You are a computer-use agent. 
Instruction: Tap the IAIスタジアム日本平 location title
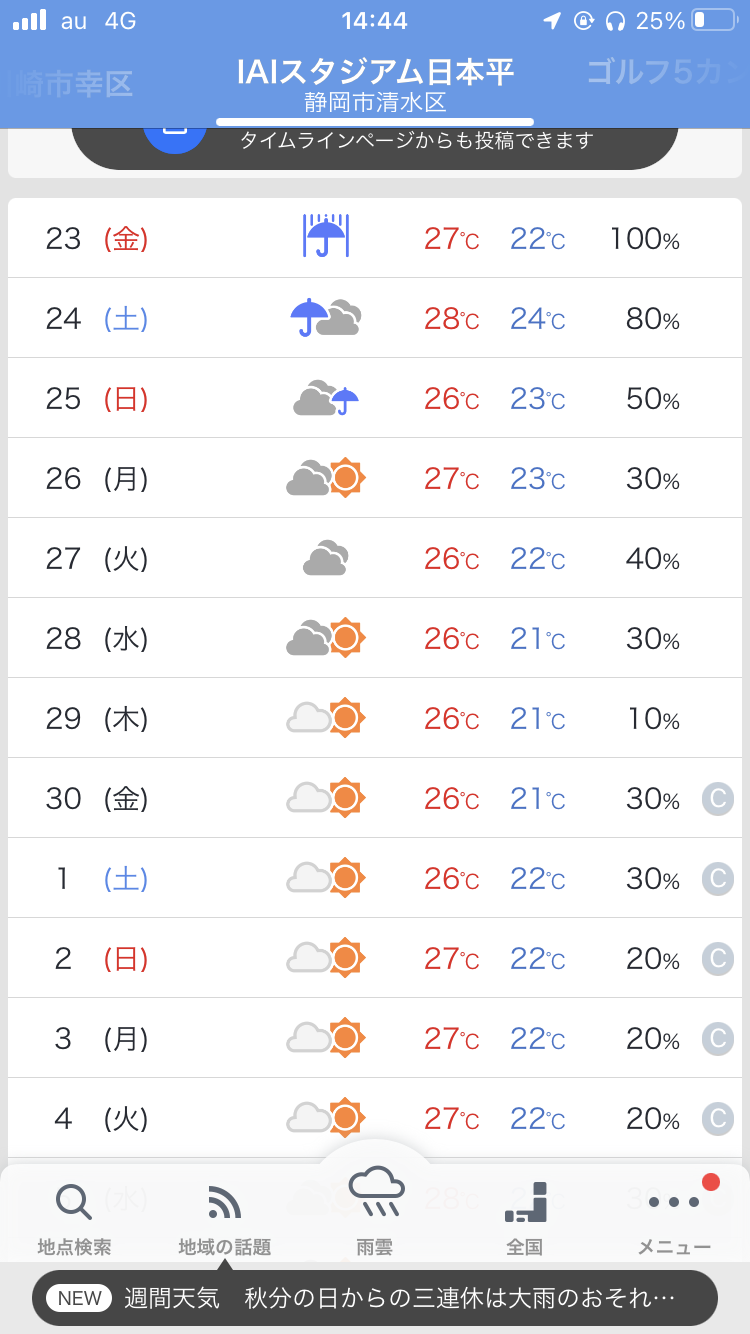[x=375, y=72]
